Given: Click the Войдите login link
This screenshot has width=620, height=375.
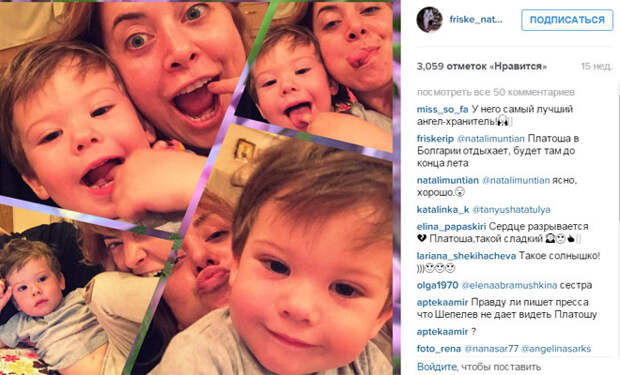Looking at the screenshot, I should click(x=437, y=367).
